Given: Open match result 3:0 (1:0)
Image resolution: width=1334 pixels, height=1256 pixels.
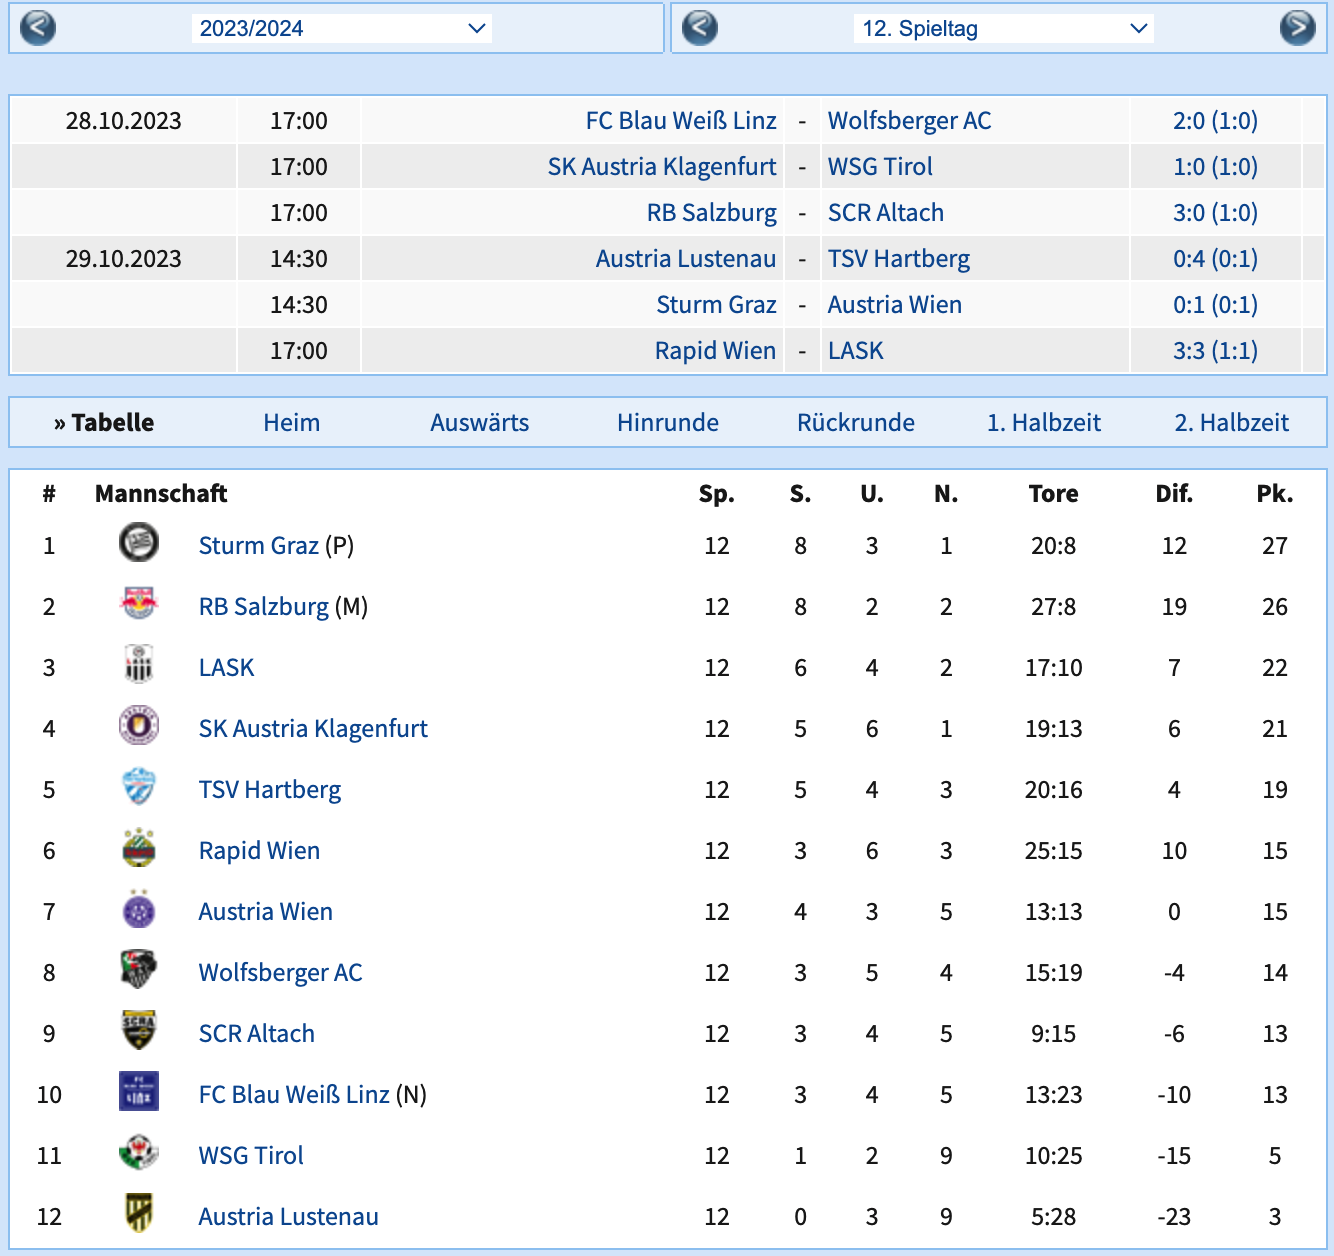Looking at the screenshot, I should pos(1216,213).
